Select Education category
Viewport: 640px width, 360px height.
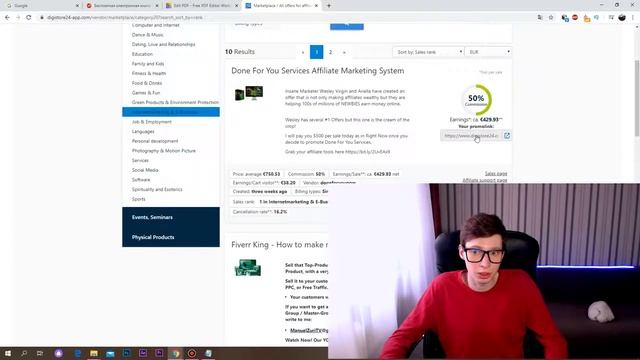[142, 54]
